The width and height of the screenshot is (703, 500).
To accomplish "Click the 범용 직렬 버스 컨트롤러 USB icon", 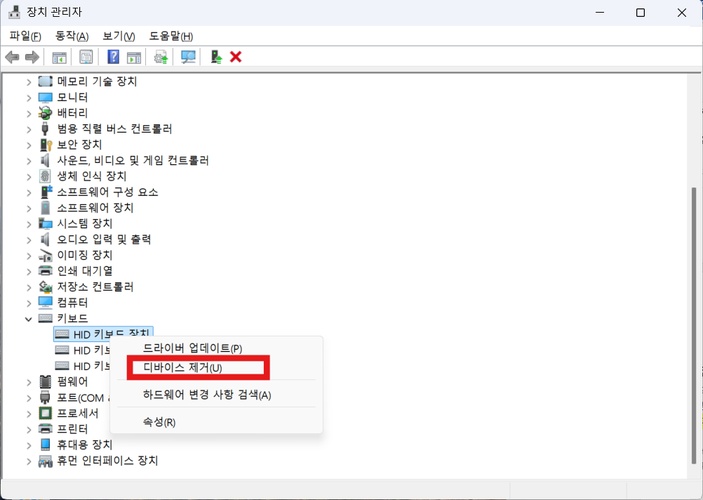I will (45, 129).
